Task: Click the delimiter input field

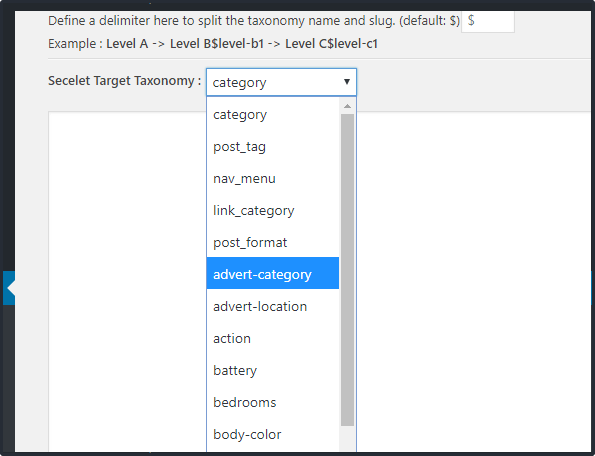Action: point(488,21)
